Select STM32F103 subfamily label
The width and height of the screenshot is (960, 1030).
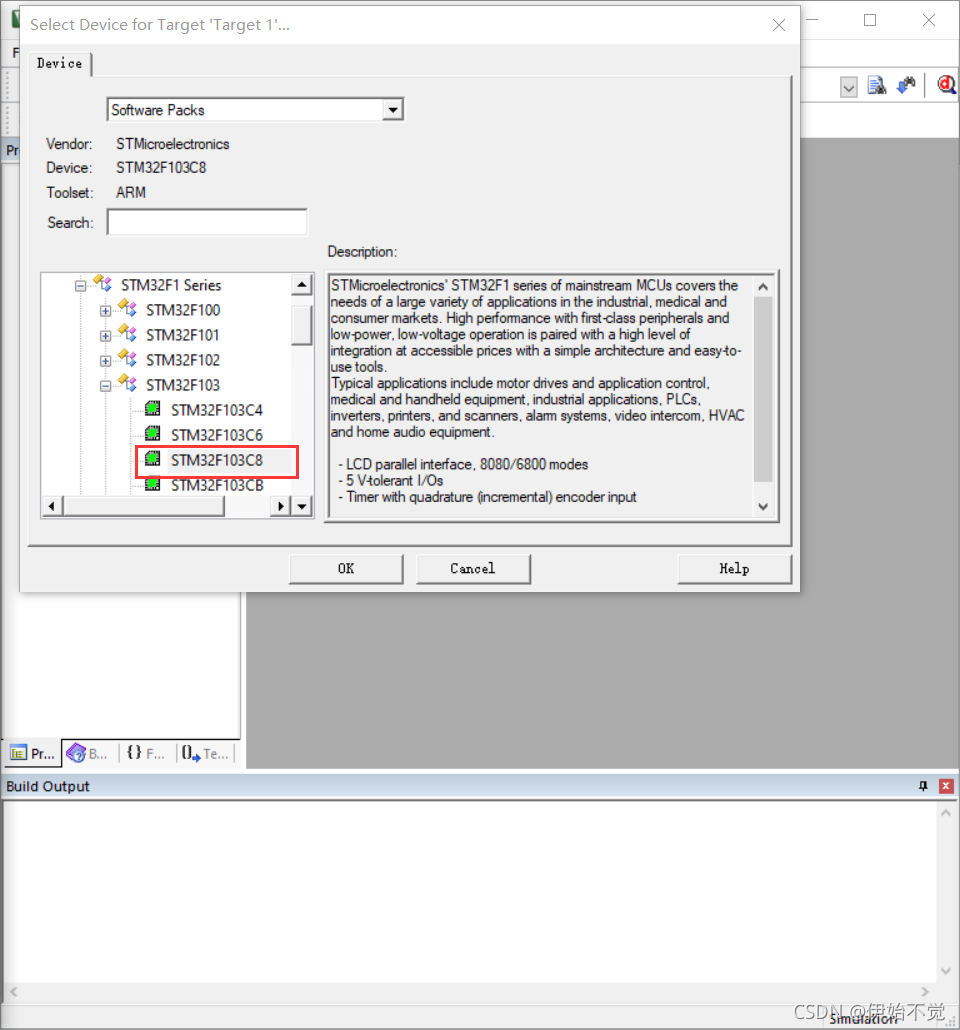pyautogui.click(x=183, y=385)
